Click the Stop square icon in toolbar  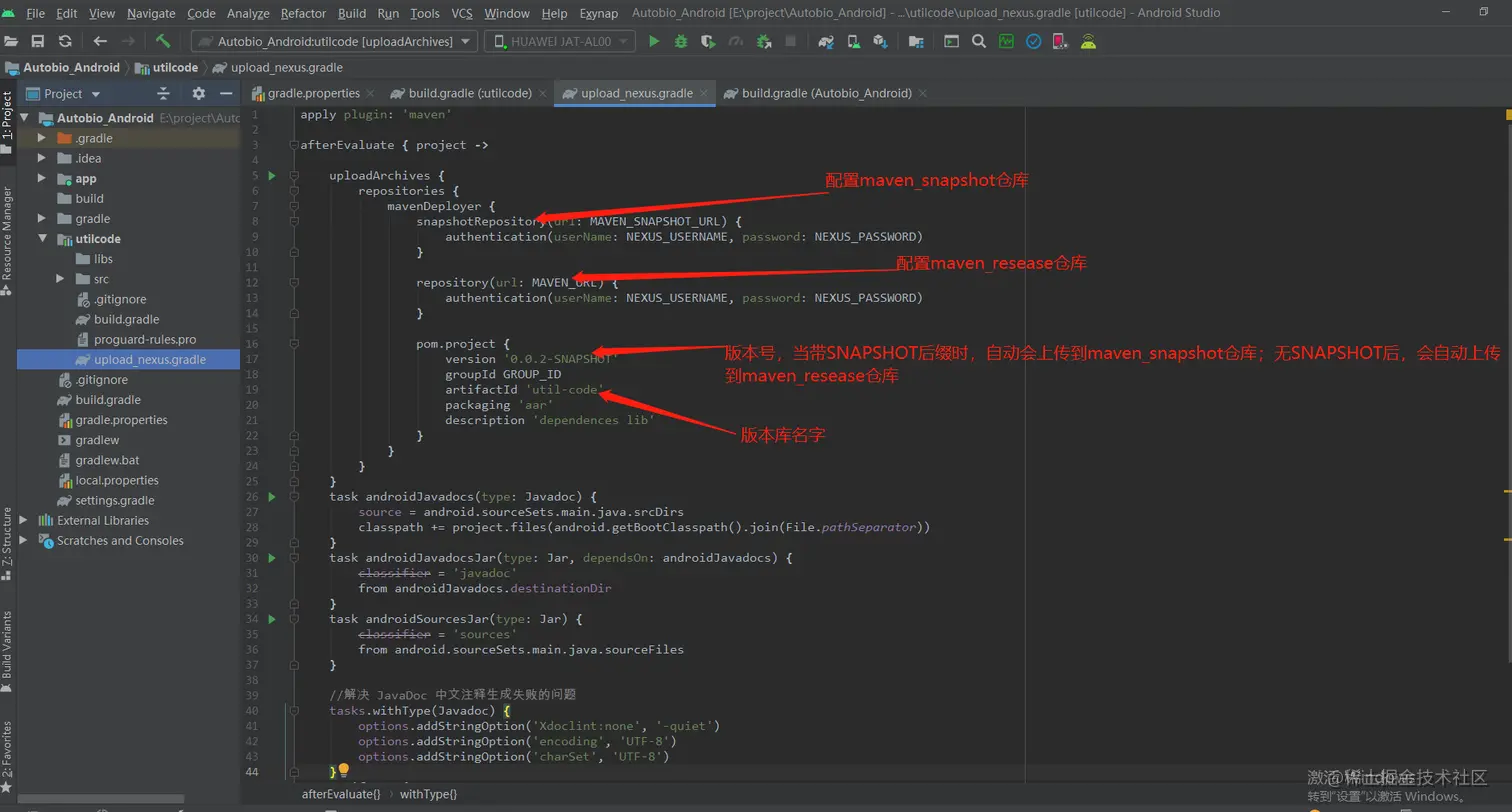click(791, 41)
